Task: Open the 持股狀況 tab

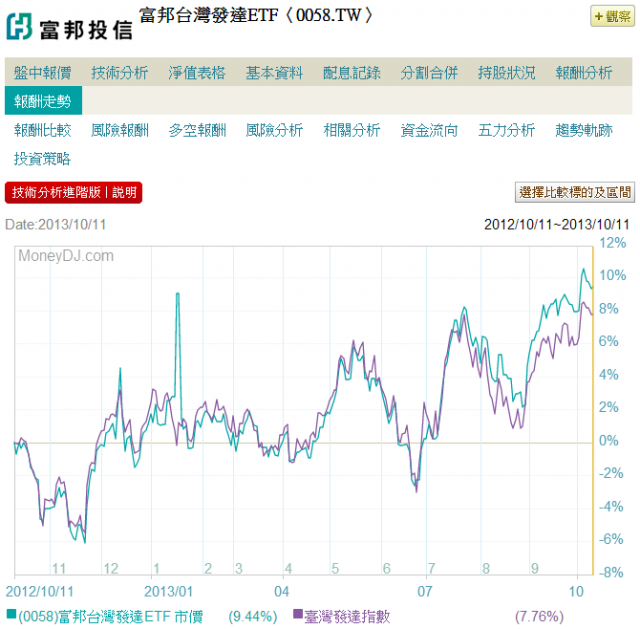Action: [x=507, y=73]
